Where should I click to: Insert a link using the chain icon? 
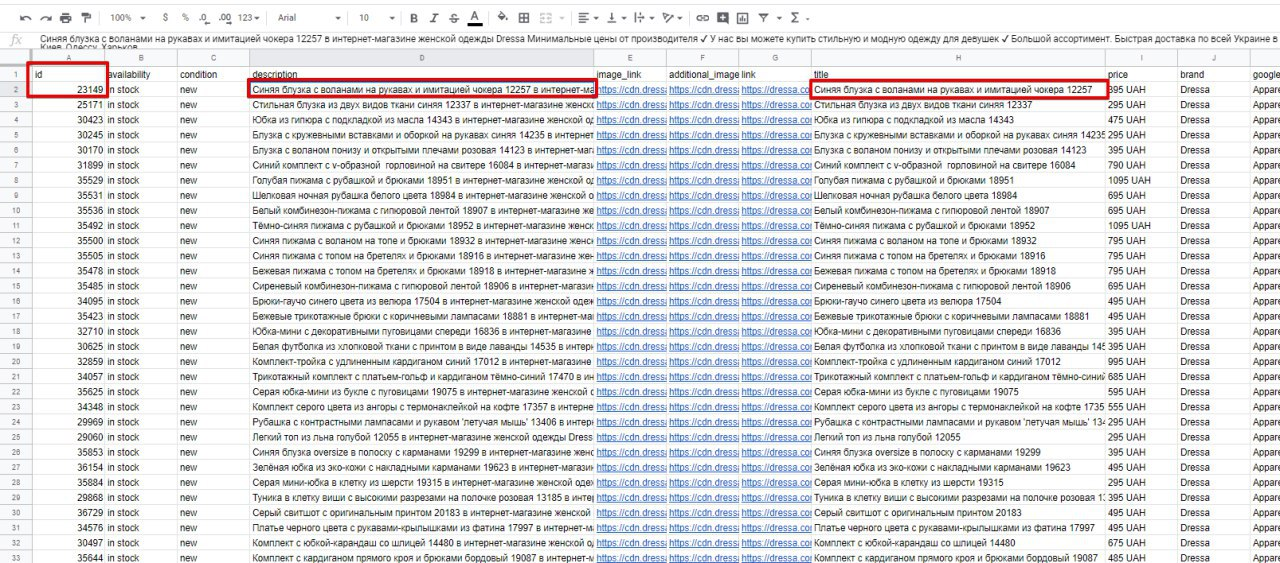(x=703, y=18)
